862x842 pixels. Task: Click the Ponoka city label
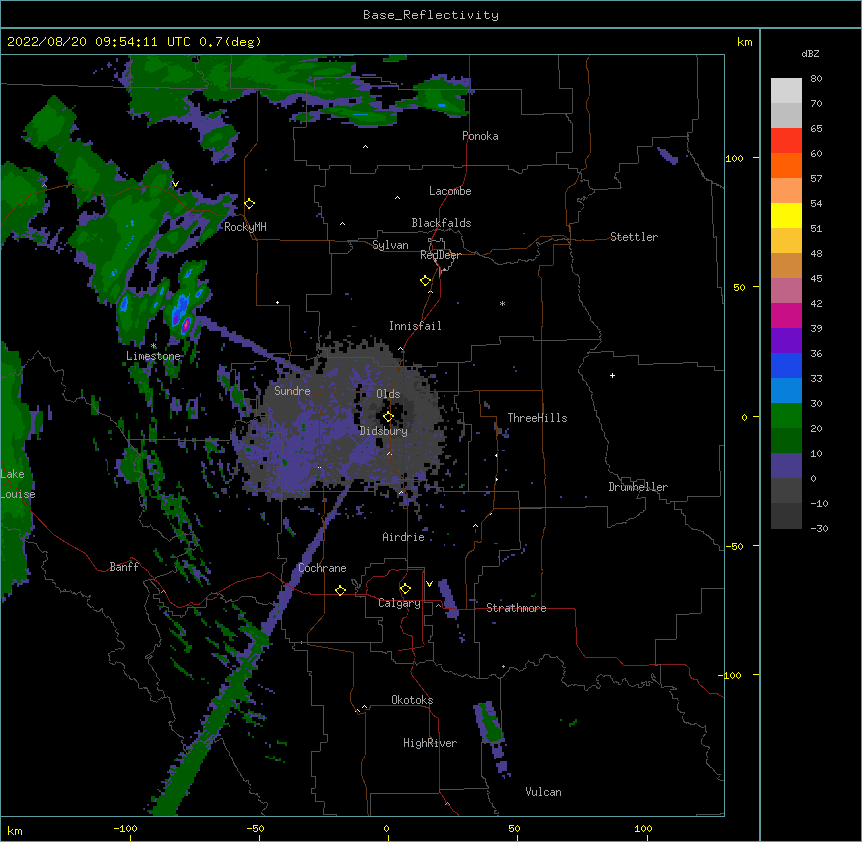pos(480,136)
